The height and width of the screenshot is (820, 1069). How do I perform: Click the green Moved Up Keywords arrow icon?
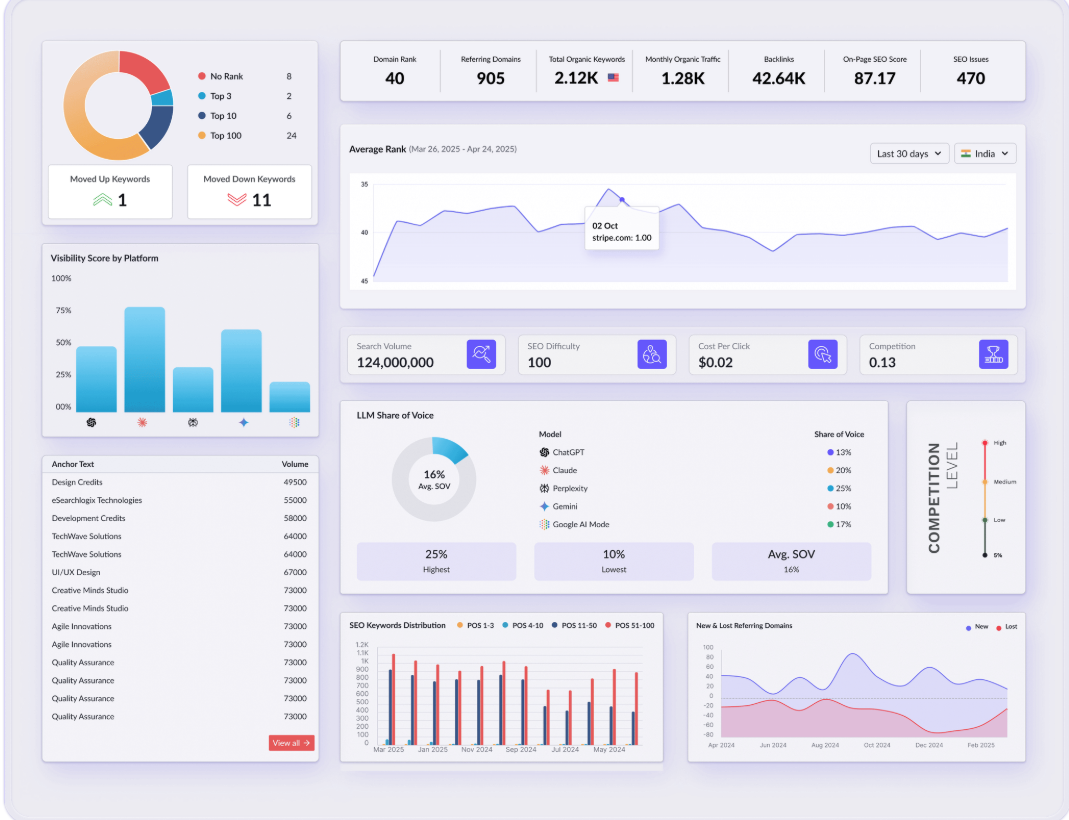[102, 200]
